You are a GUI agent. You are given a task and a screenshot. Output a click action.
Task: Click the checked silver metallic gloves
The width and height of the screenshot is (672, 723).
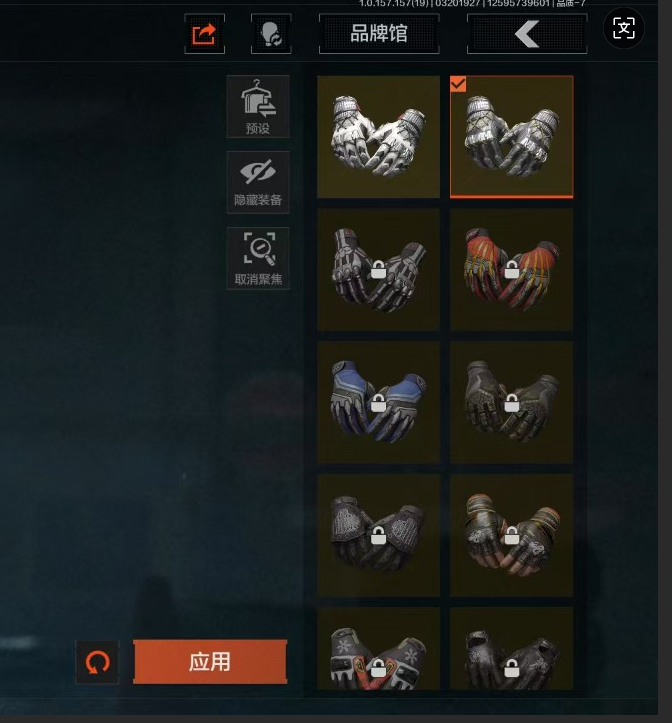pyautogui.click(x=511, y=137)
